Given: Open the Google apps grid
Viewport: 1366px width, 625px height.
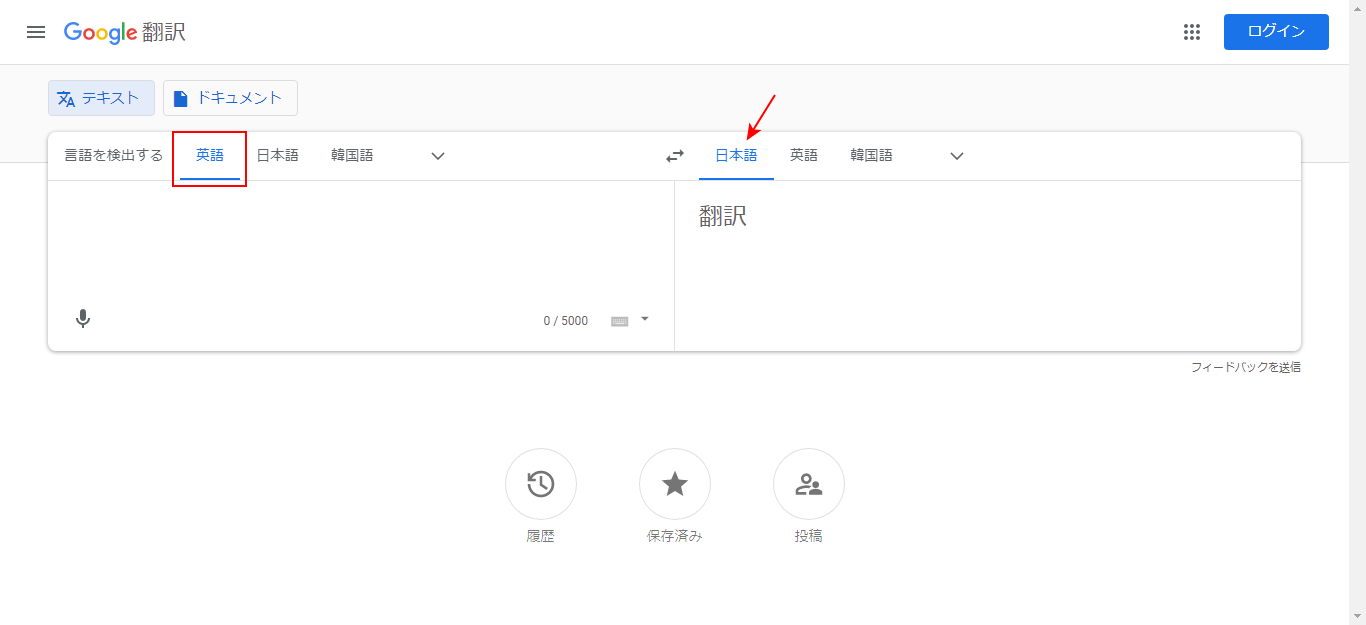Looking at the screenshot, I should pos(1191,32).
